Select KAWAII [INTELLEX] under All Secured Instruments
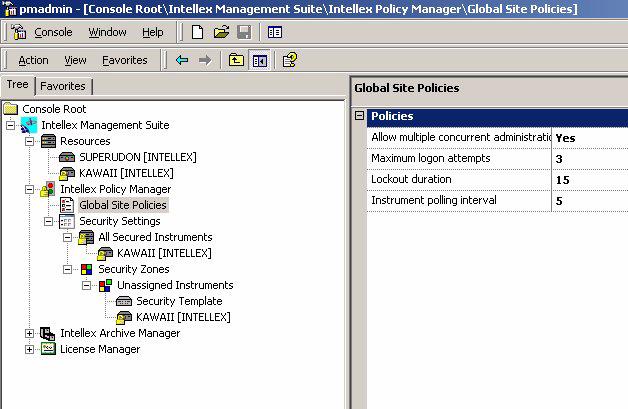This screenshot has width=628, height=409. coord(164,253)
